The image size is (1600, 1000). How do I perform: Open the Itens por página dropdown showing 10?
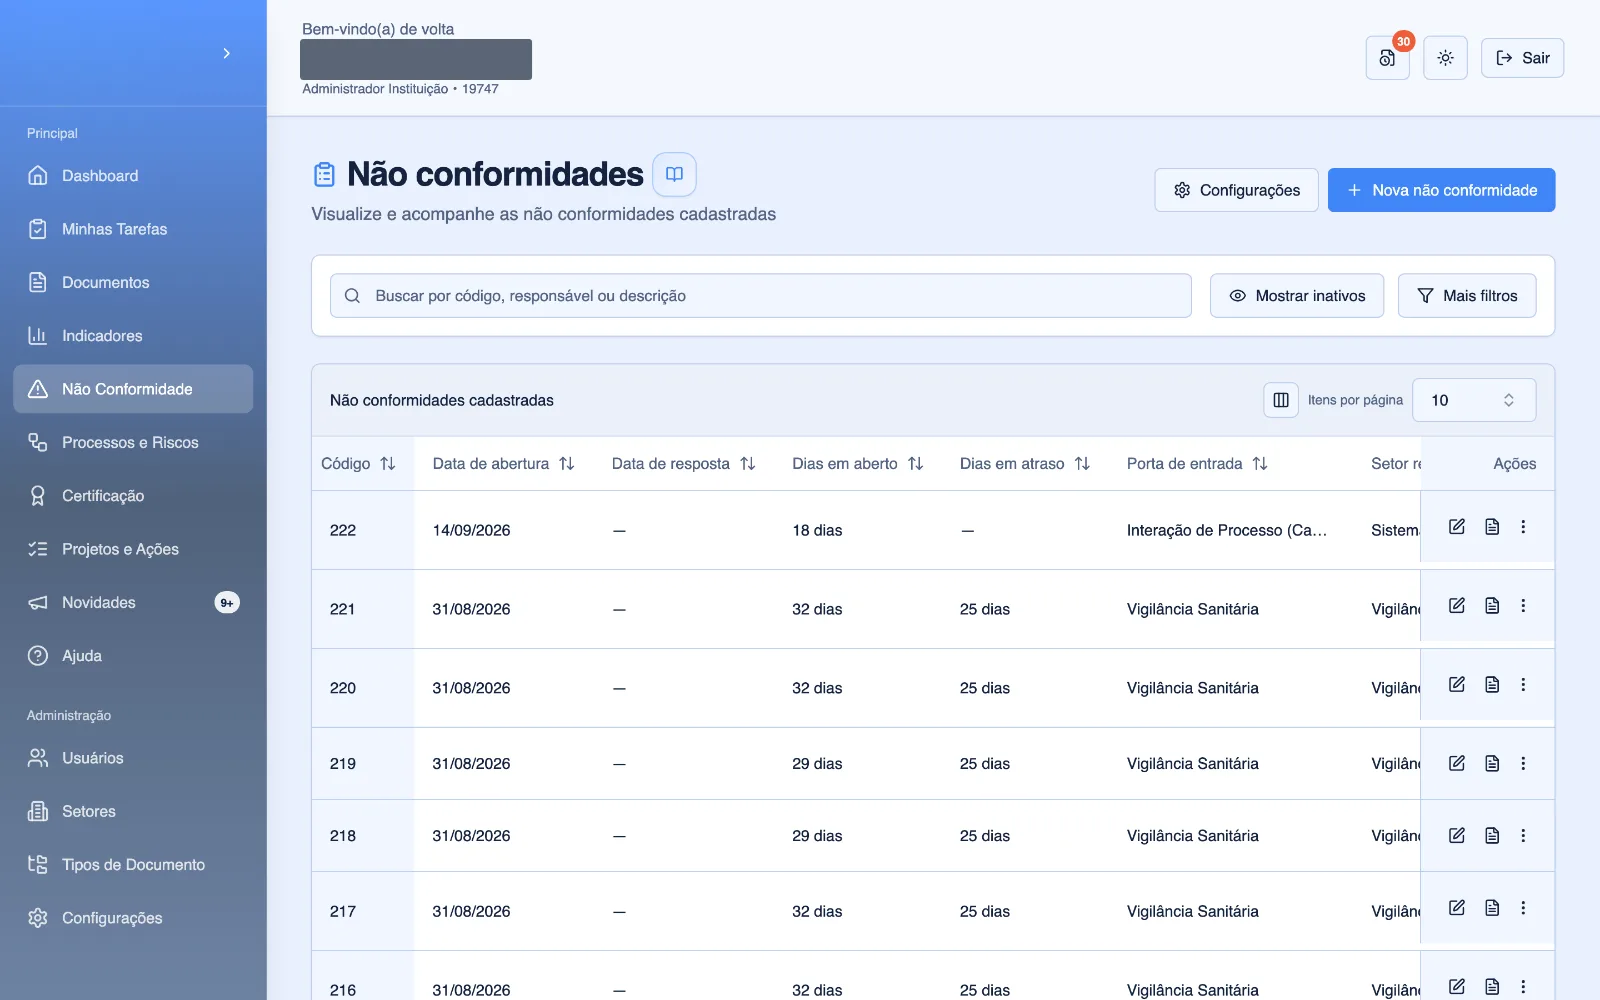[x=1474, y=400]
